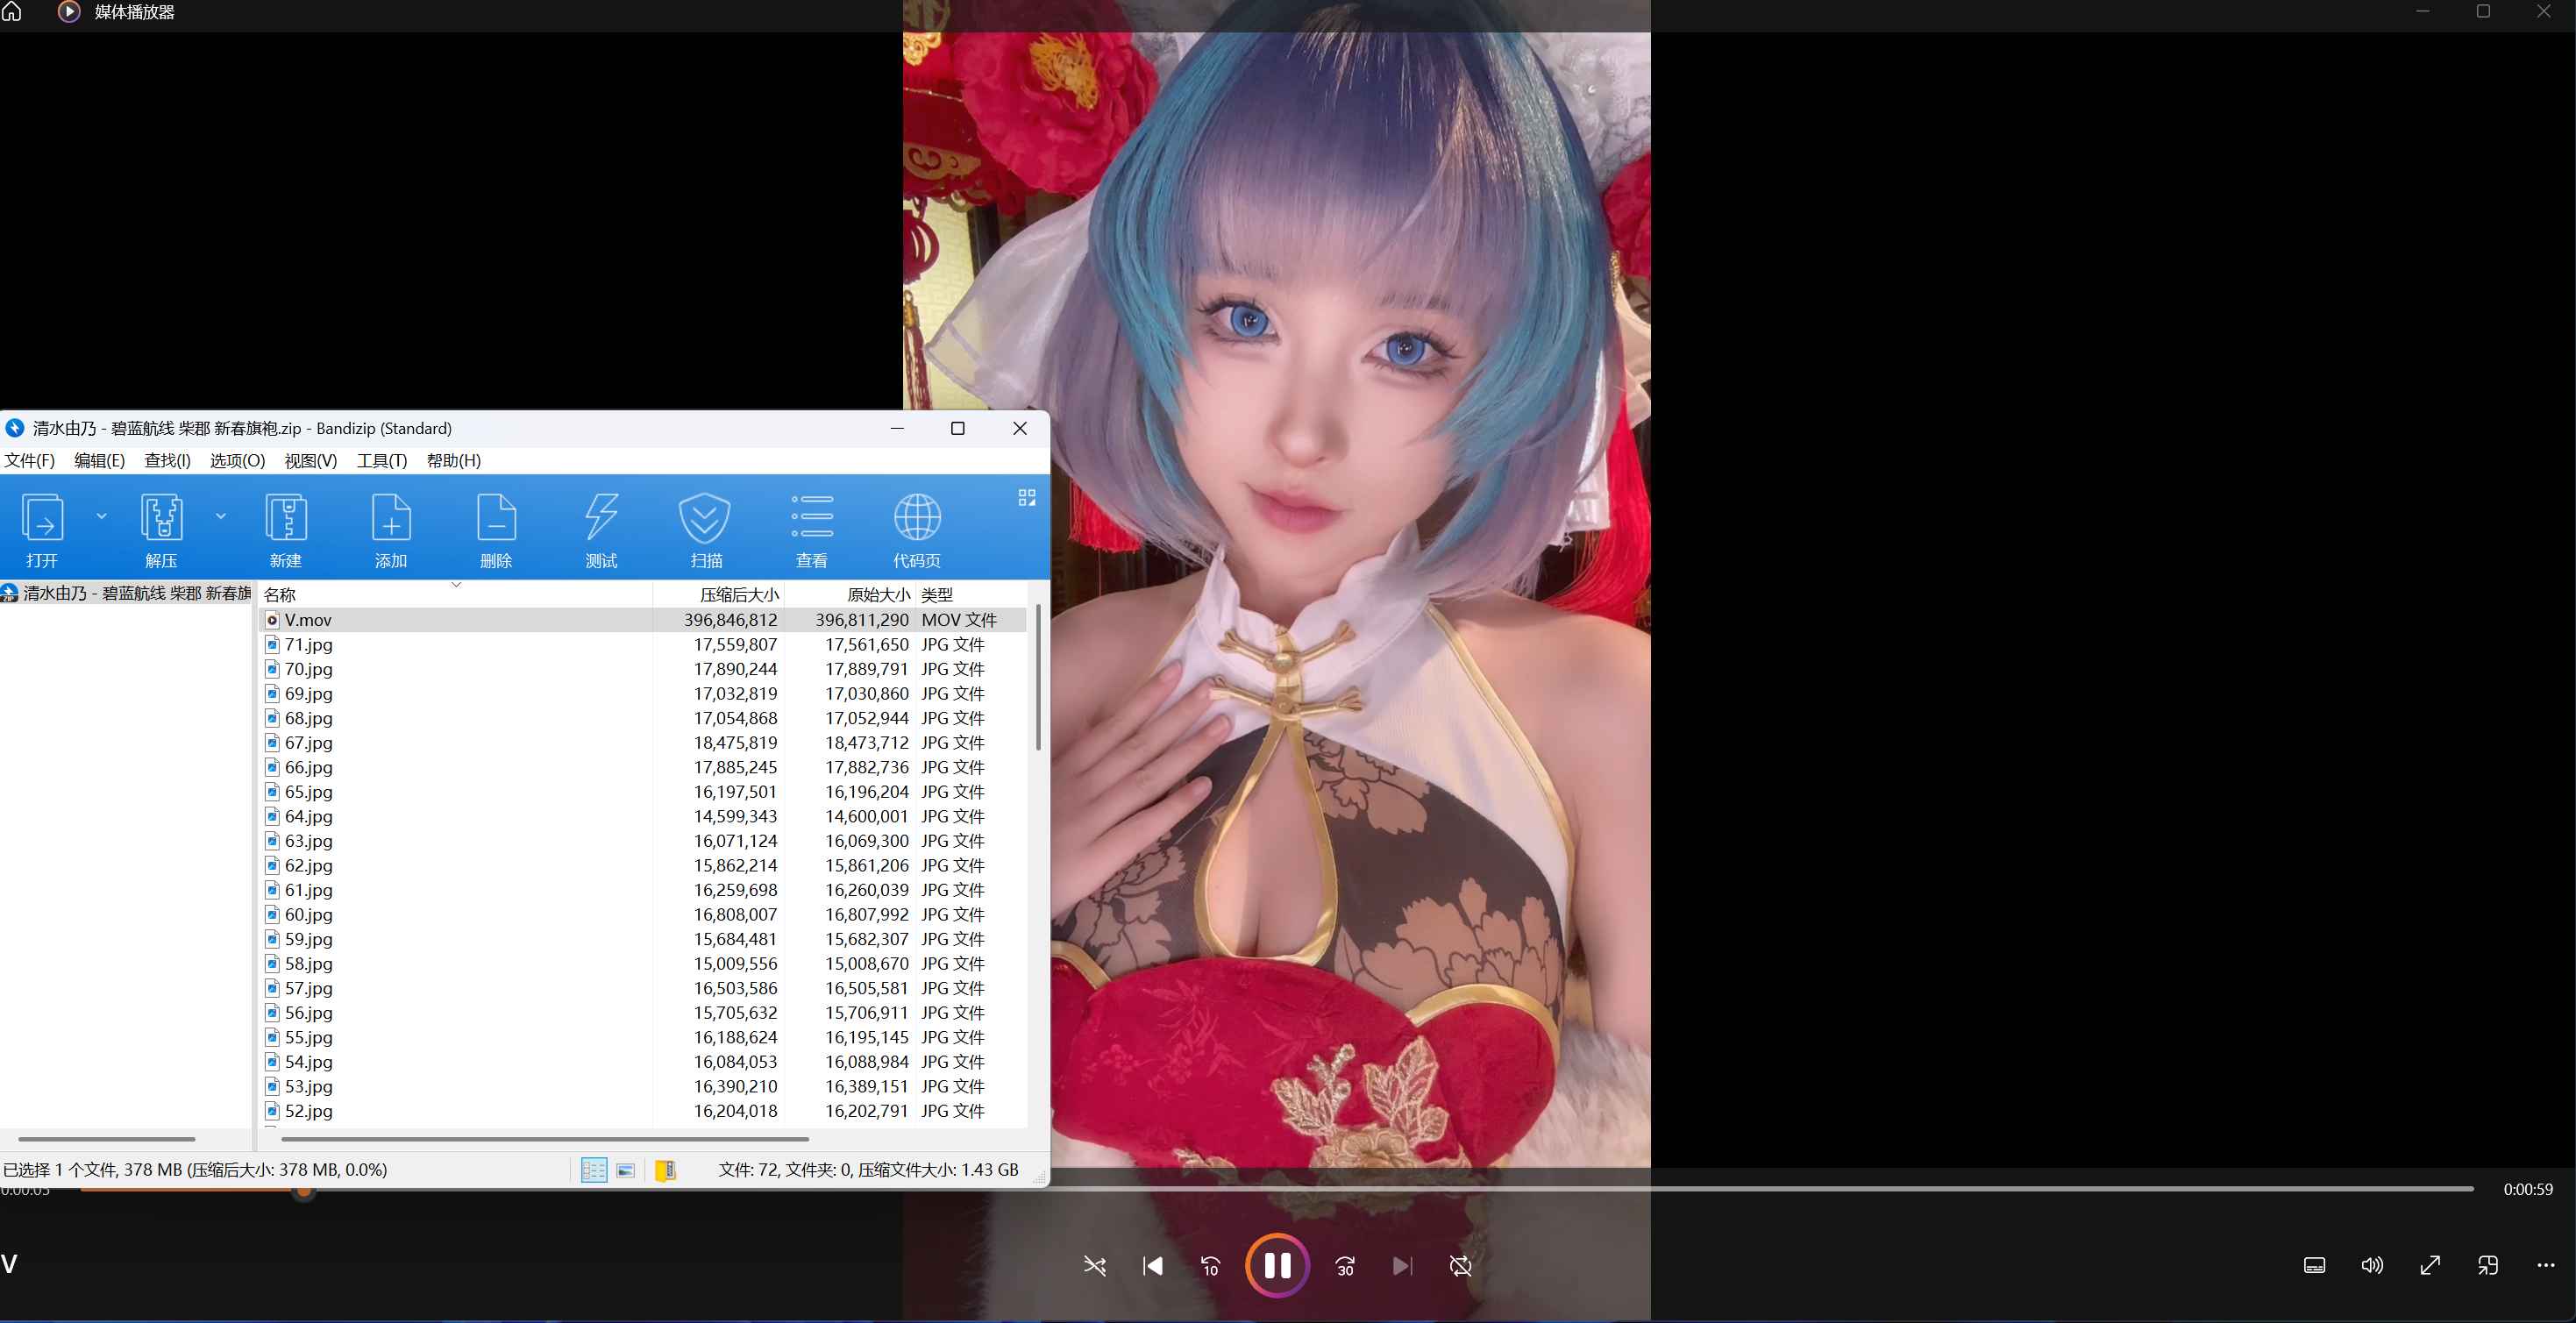Select 67.jpg in the file list
2576x1323 pixels.
point(308,743)
